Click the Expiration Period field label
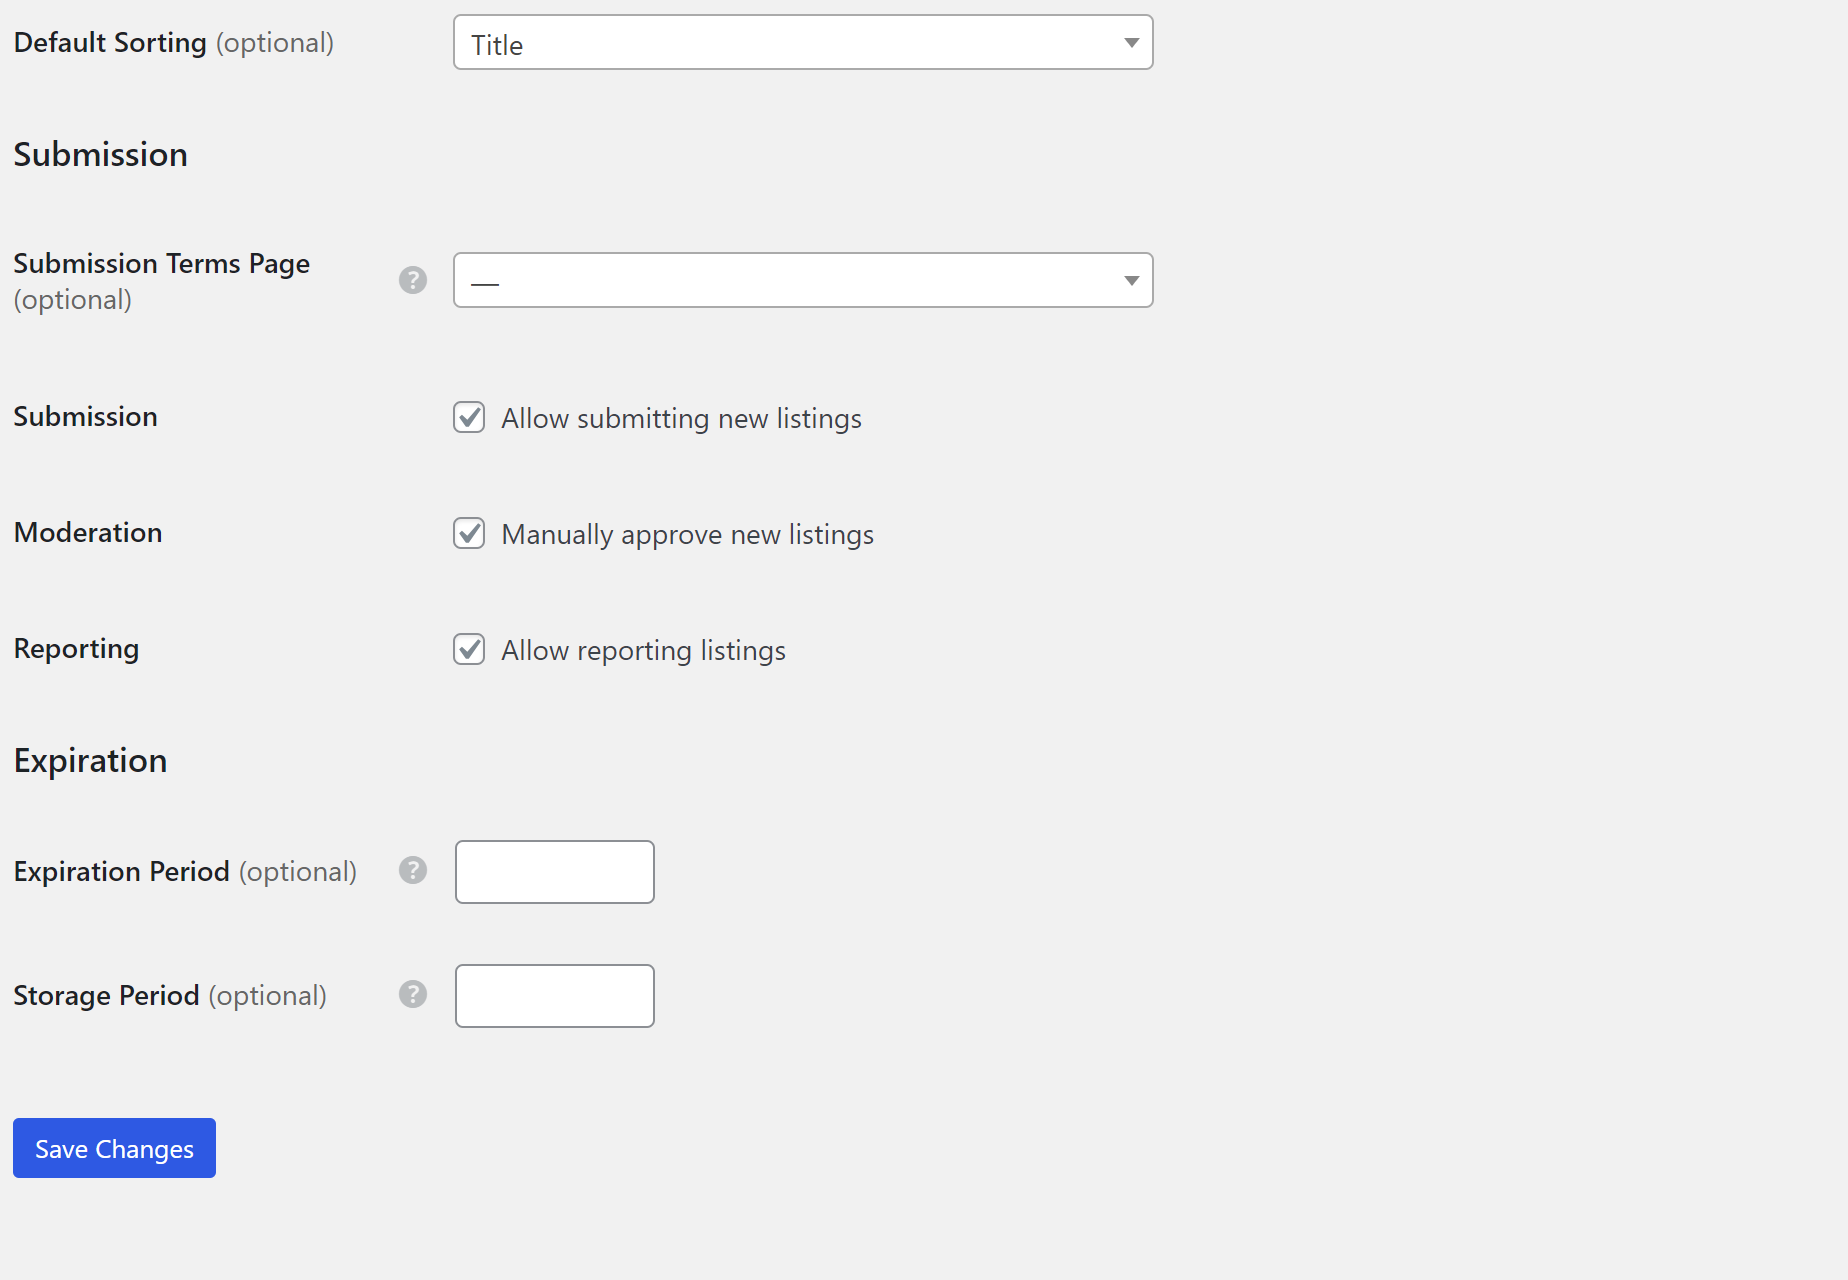1848x1280 pixels. (185, 871)
